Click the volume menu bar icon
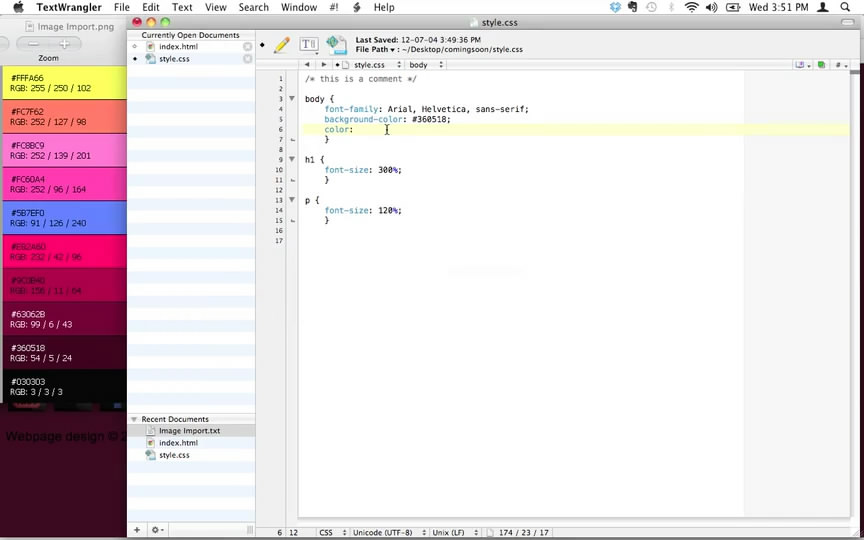The width and height of the screenshot is (864, 540). coord(711,7)
